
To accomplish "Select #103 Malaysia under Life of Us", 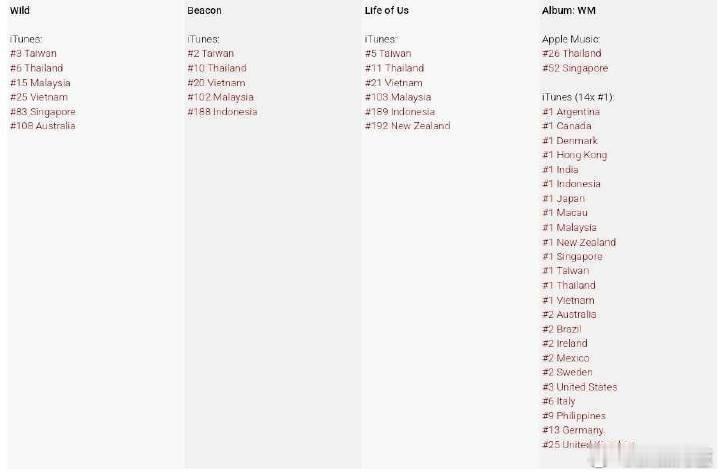I will point(398,97).
